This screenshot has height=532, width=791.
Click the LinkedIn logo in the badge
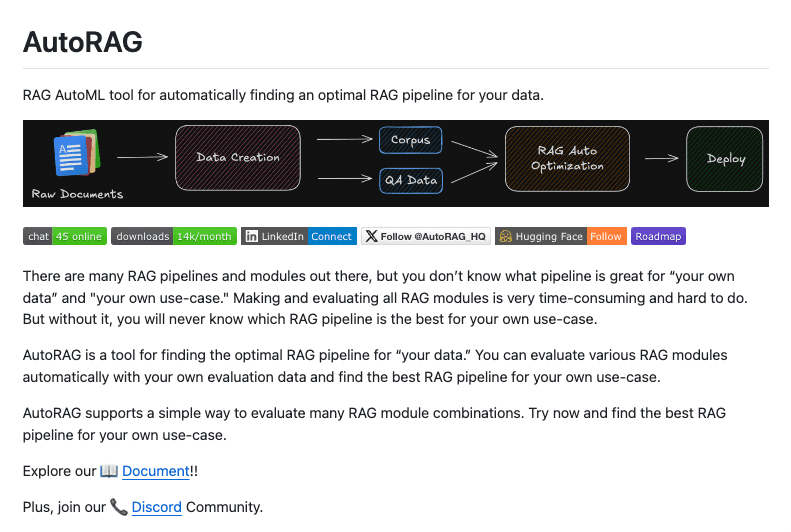point(251,236)
